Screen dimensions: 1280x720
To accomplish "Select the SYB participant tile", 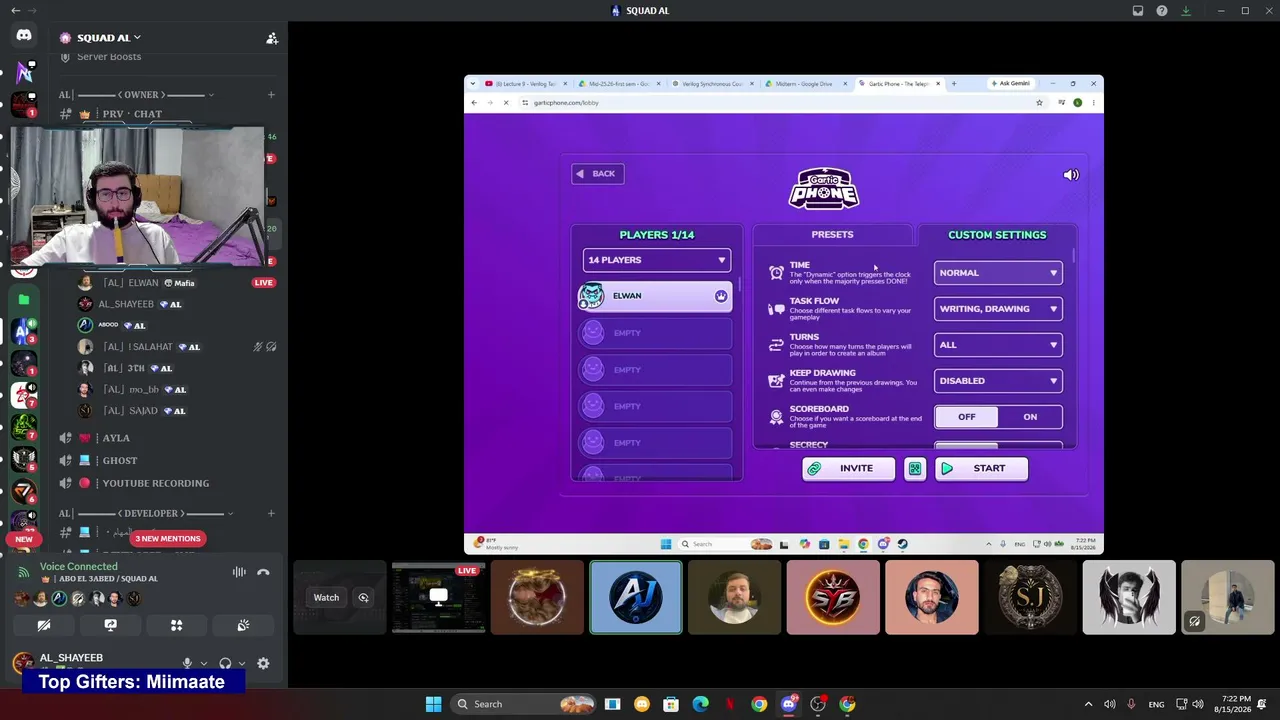I will pyautogui.click(x=833, y=597).
